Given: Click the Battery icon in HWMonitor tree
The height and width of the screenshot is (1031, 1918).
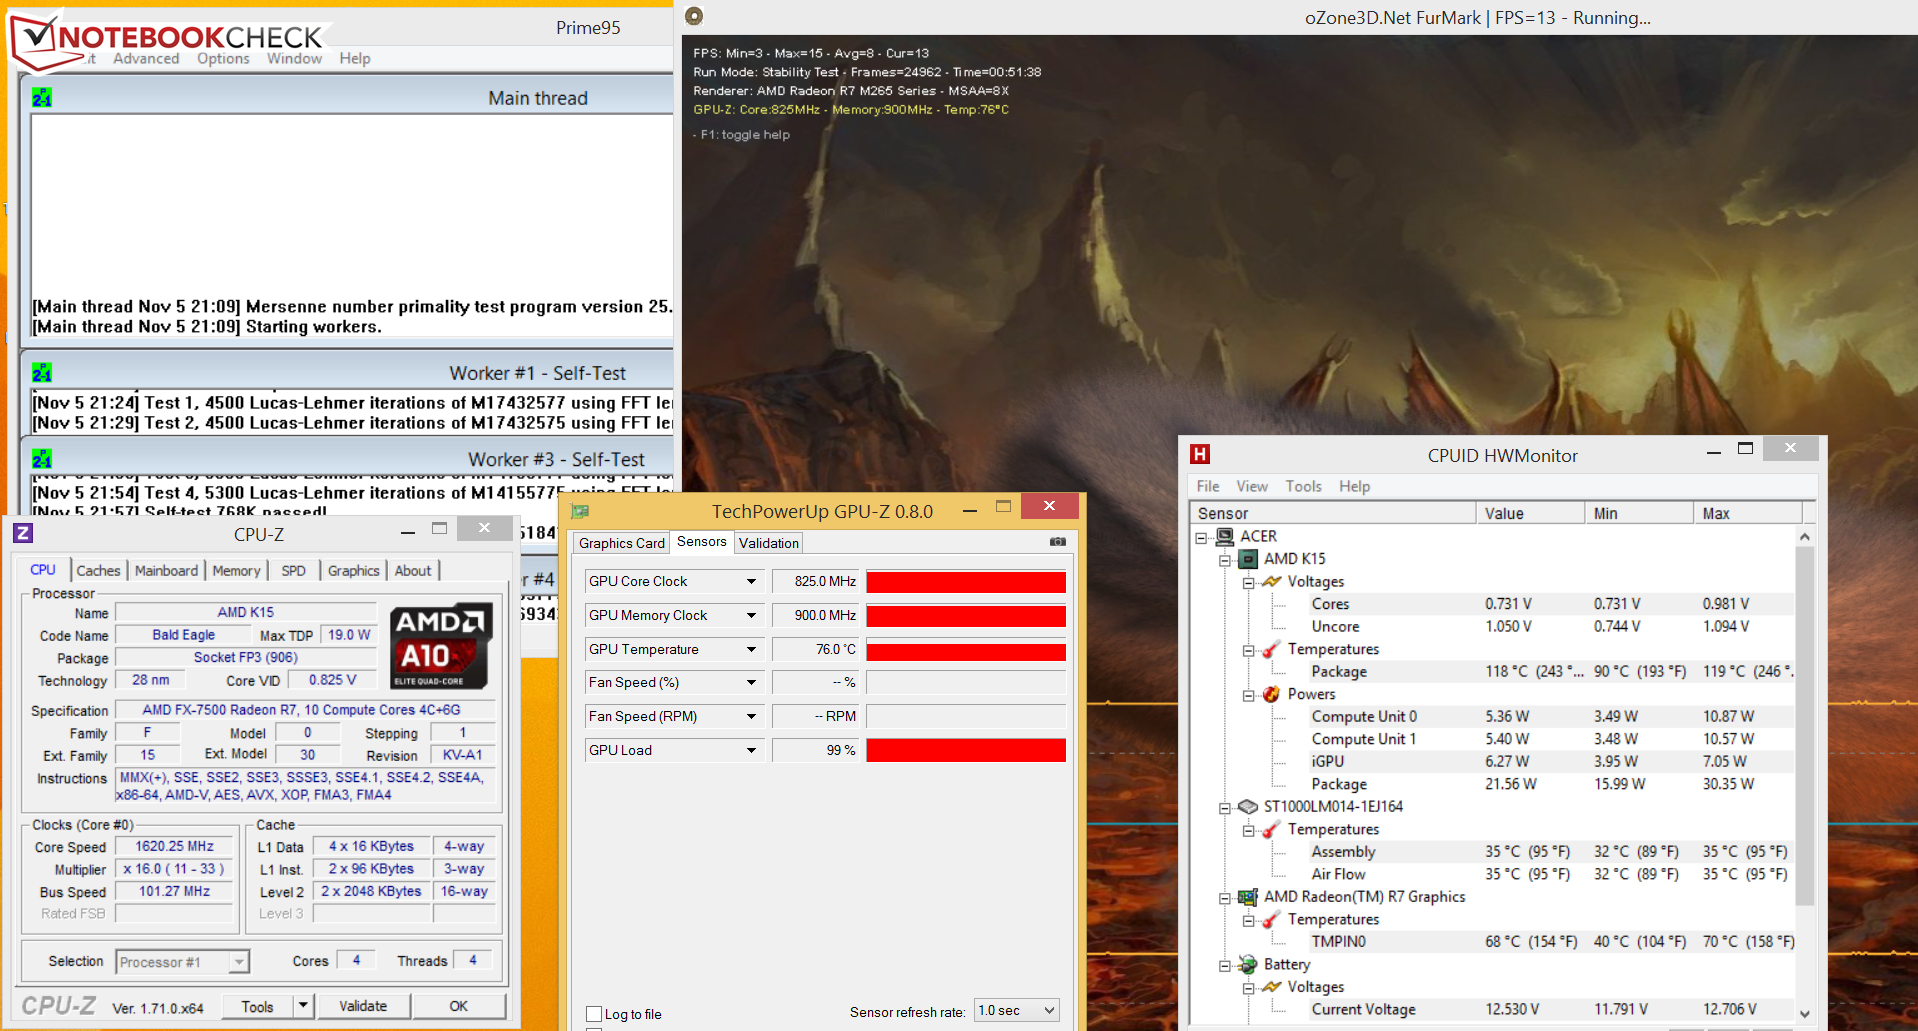Looking at the screenshot, I should click(x=1248, y=964).
